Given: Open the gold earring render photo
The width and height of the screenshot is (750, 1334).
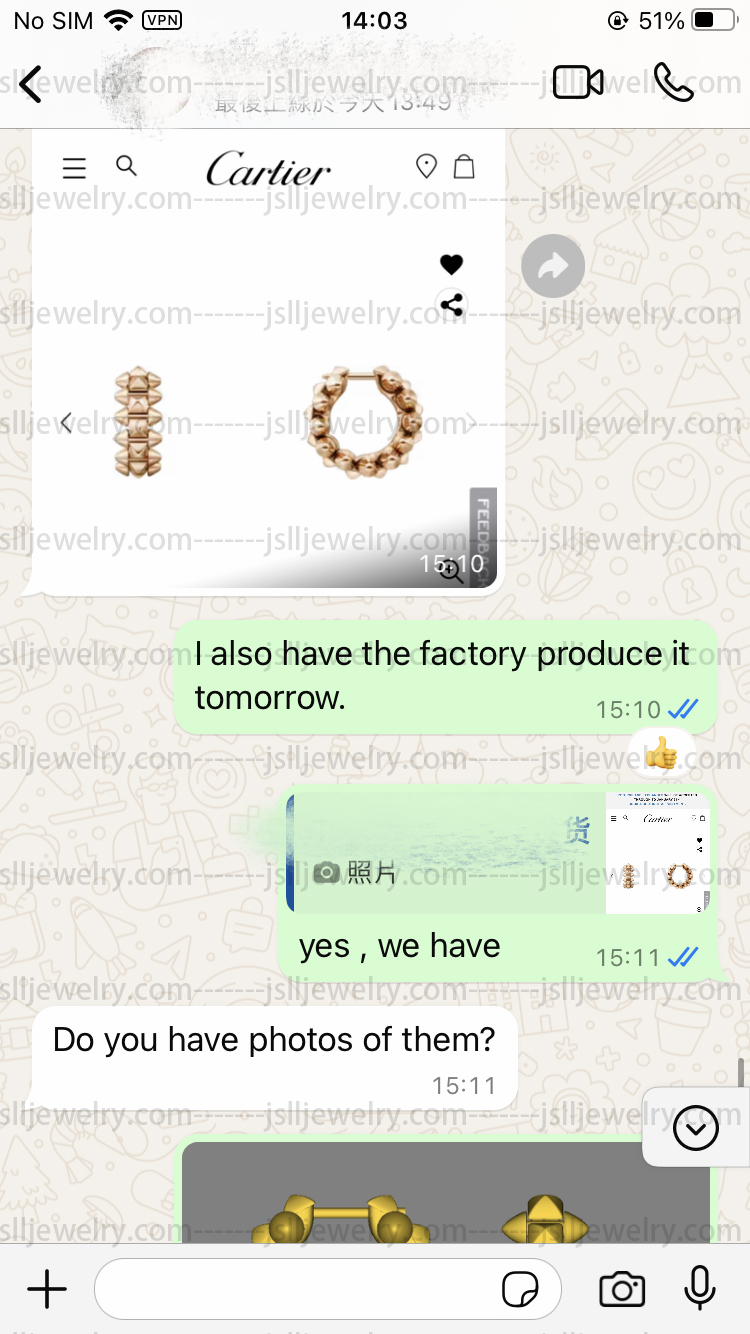Looking at the screenshot, I should click(445, 1192).
